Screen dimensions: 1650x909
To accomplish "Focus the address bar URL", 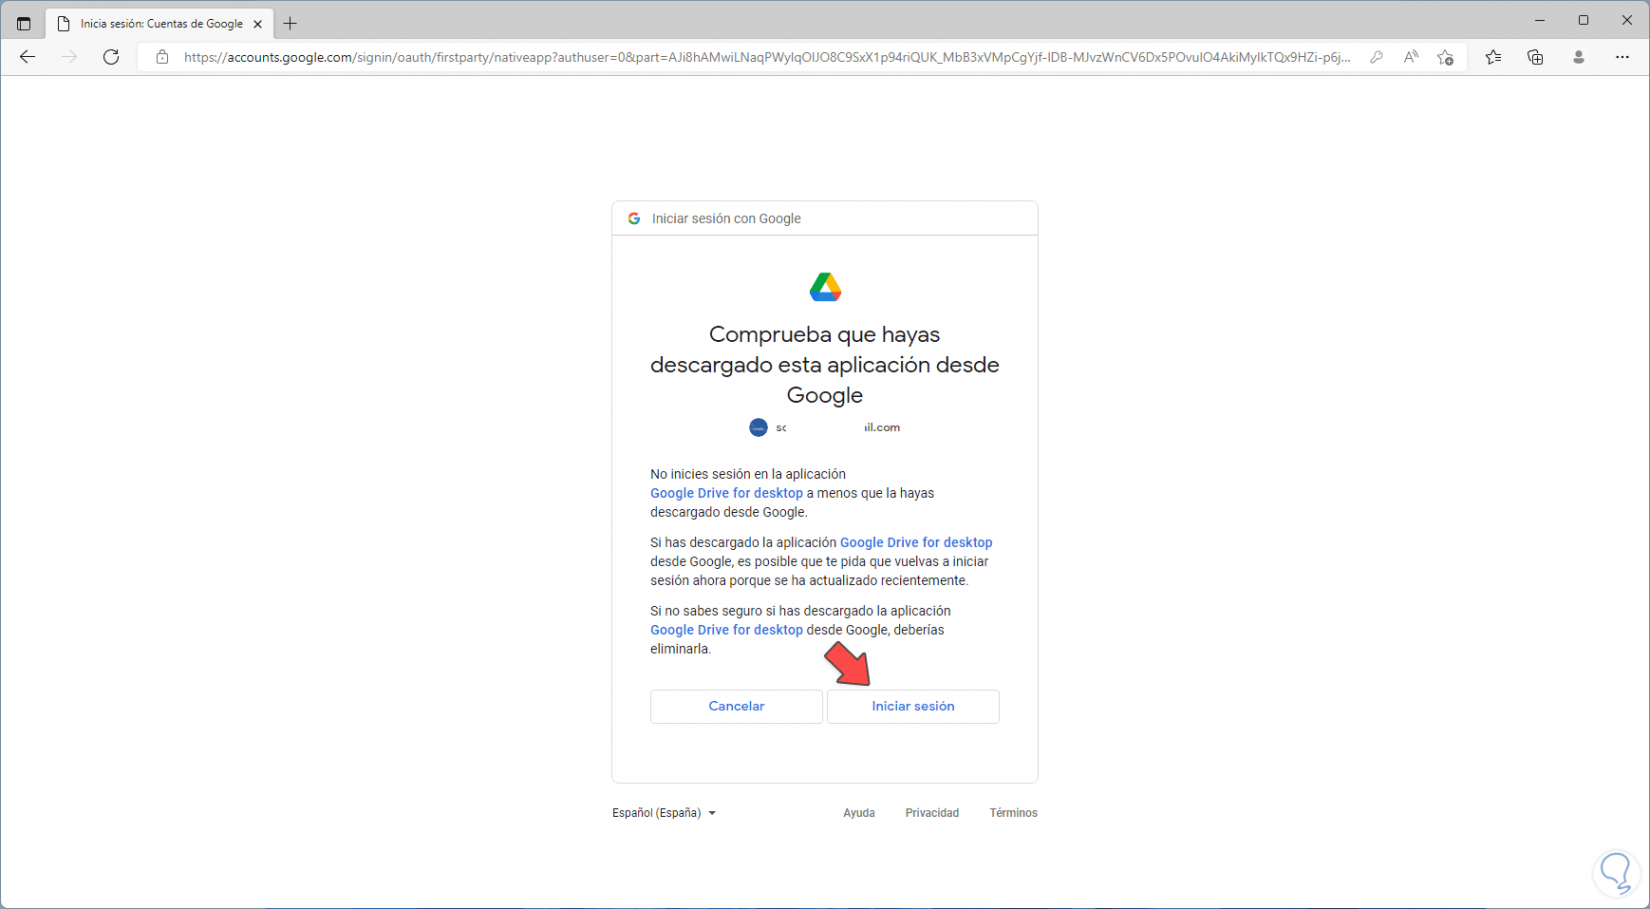I will click(x=767, y=57).
